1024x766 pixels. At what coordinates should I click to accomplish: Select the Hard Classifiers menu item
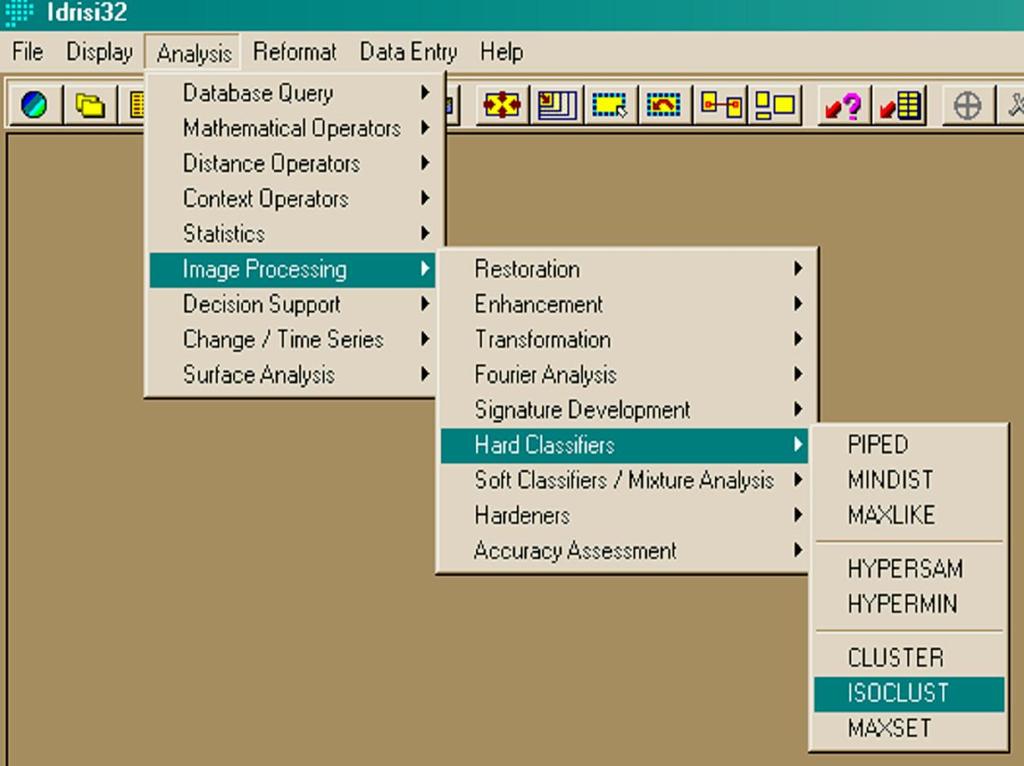point(625,445)
